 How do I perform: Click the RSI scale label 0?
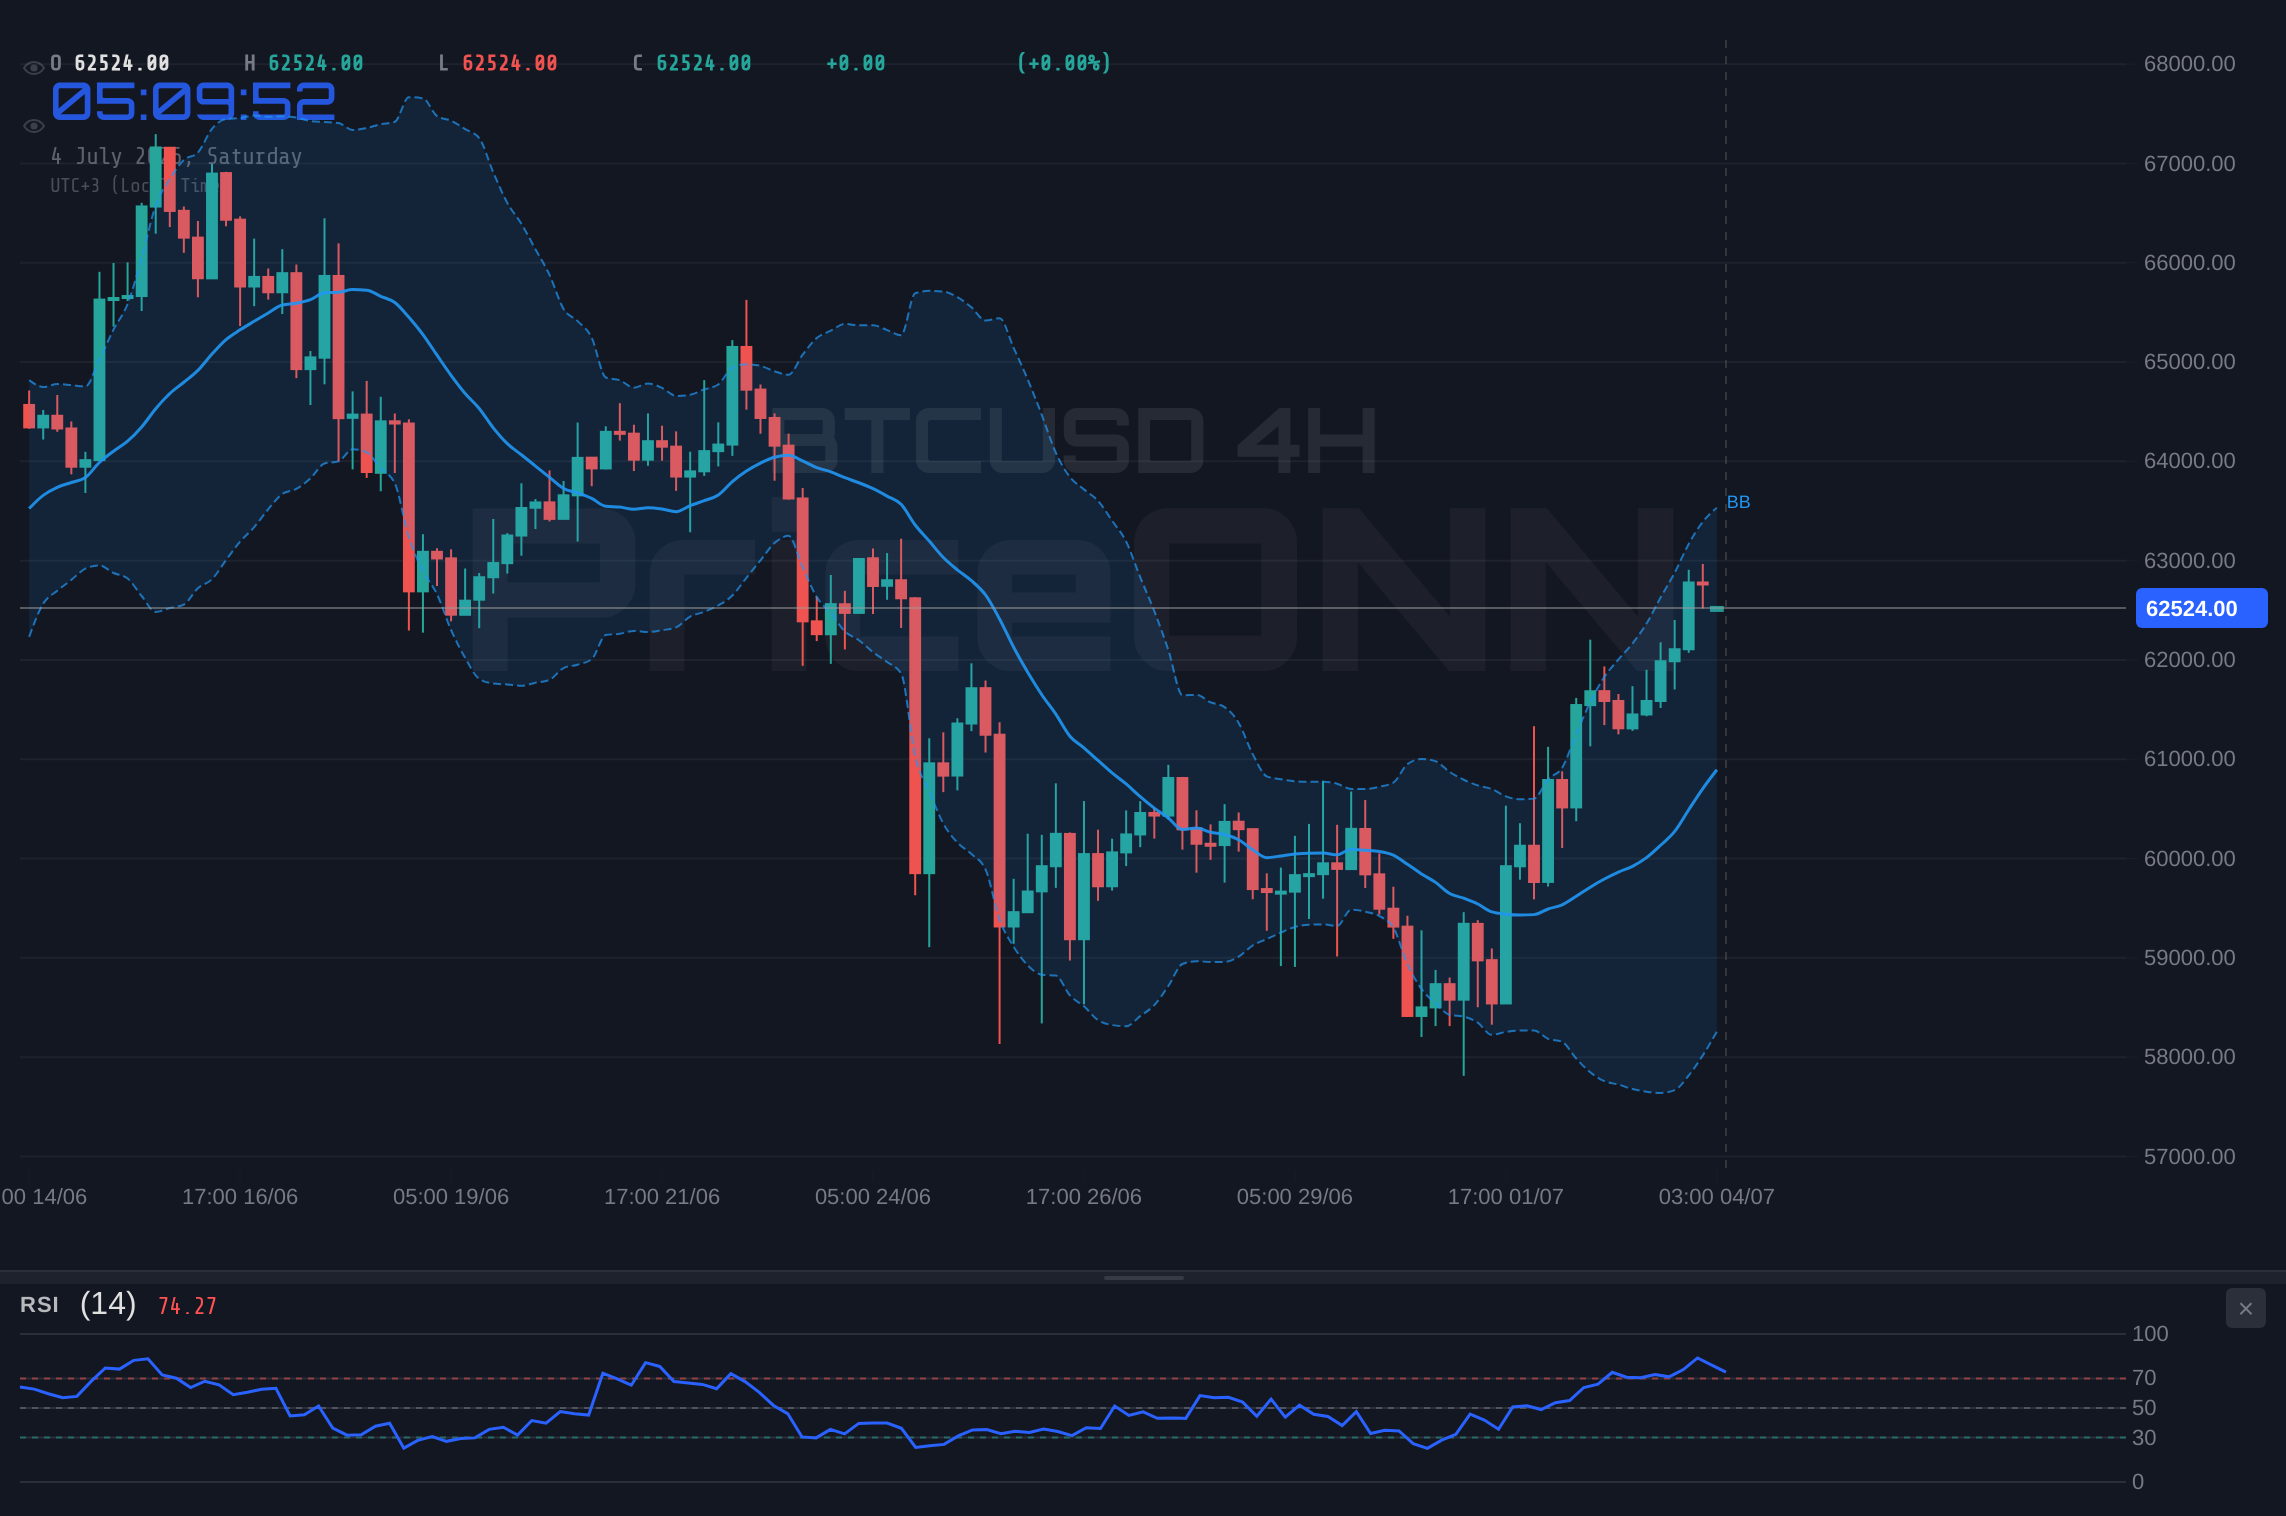point(2138,1482)
